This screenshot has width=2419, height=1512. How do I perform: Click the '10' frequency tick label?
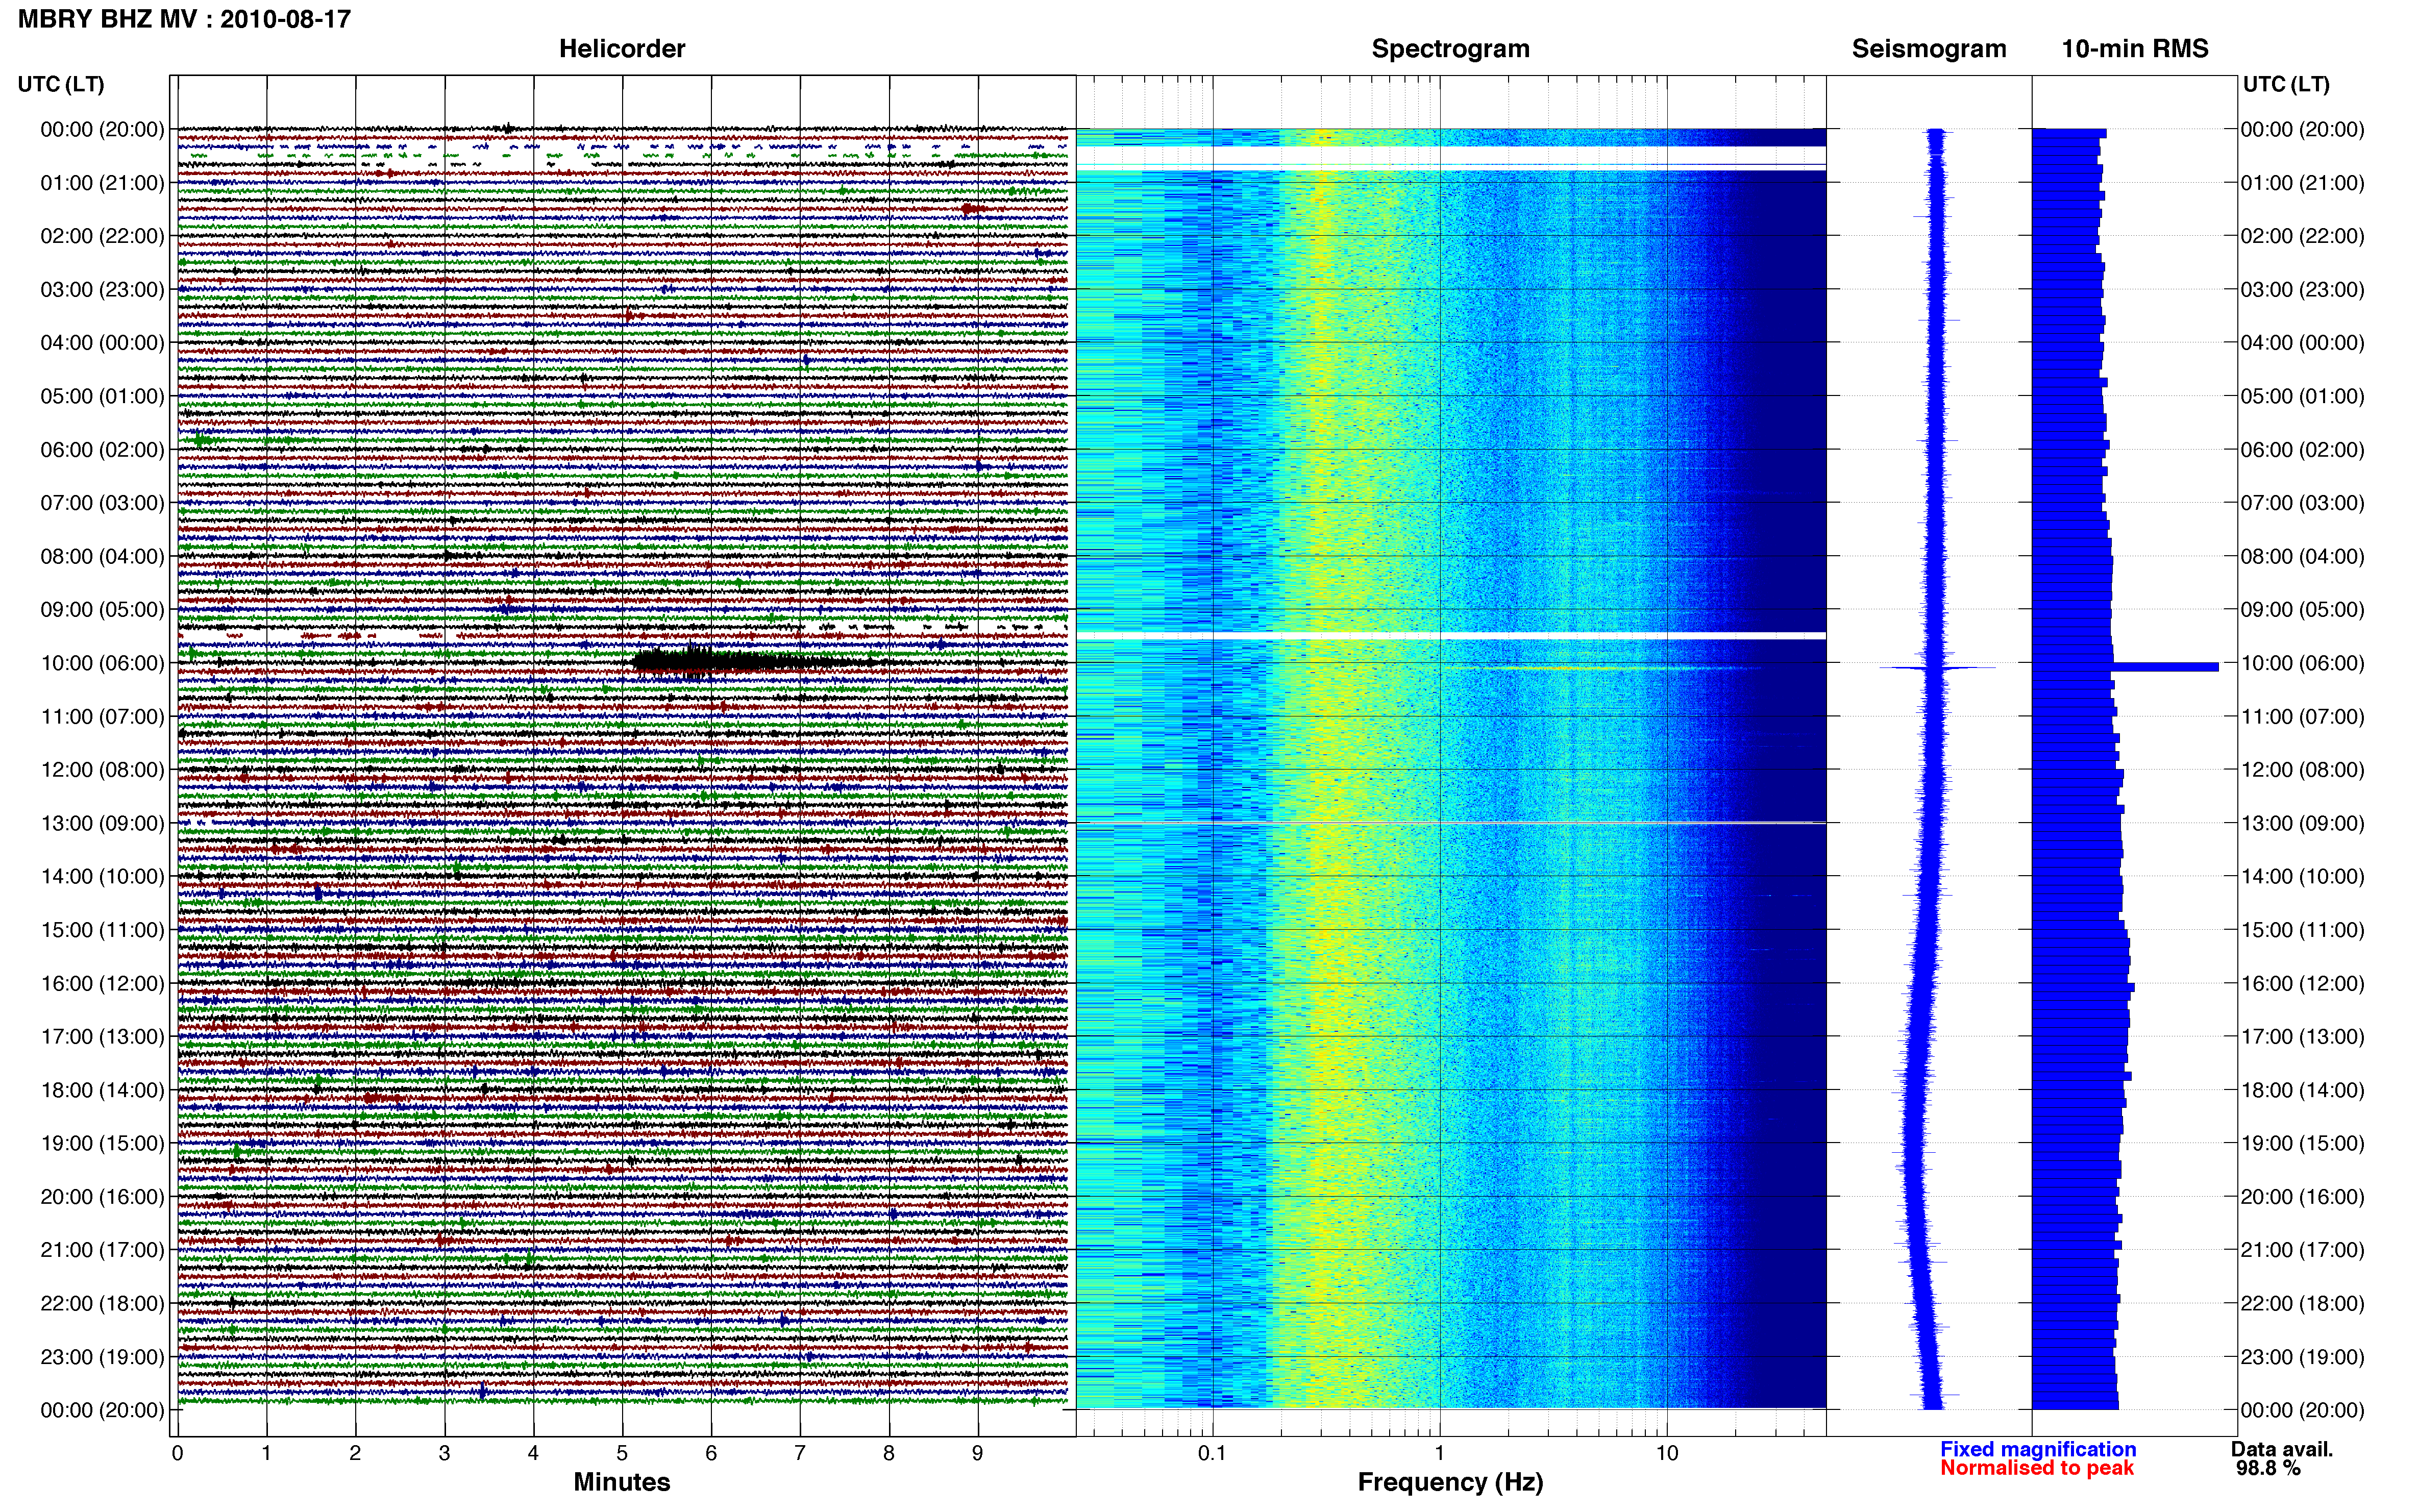pos(1666,1453)
